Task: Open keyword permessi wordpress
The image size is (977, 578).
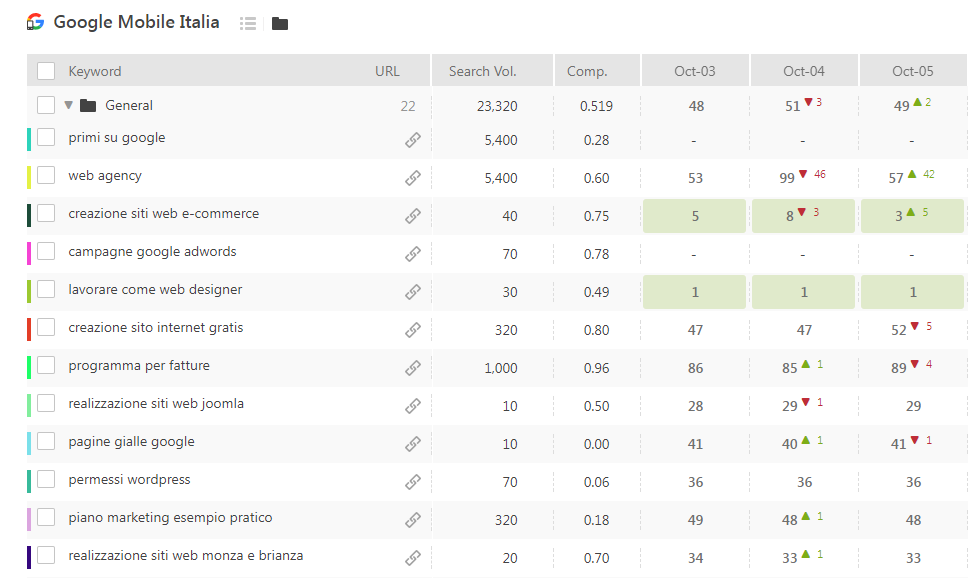Action: [129, 480]
